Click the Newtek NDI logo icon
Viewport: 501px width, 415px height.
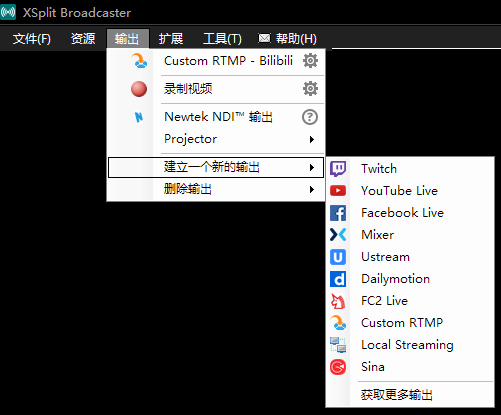click(x=139, y=117)
